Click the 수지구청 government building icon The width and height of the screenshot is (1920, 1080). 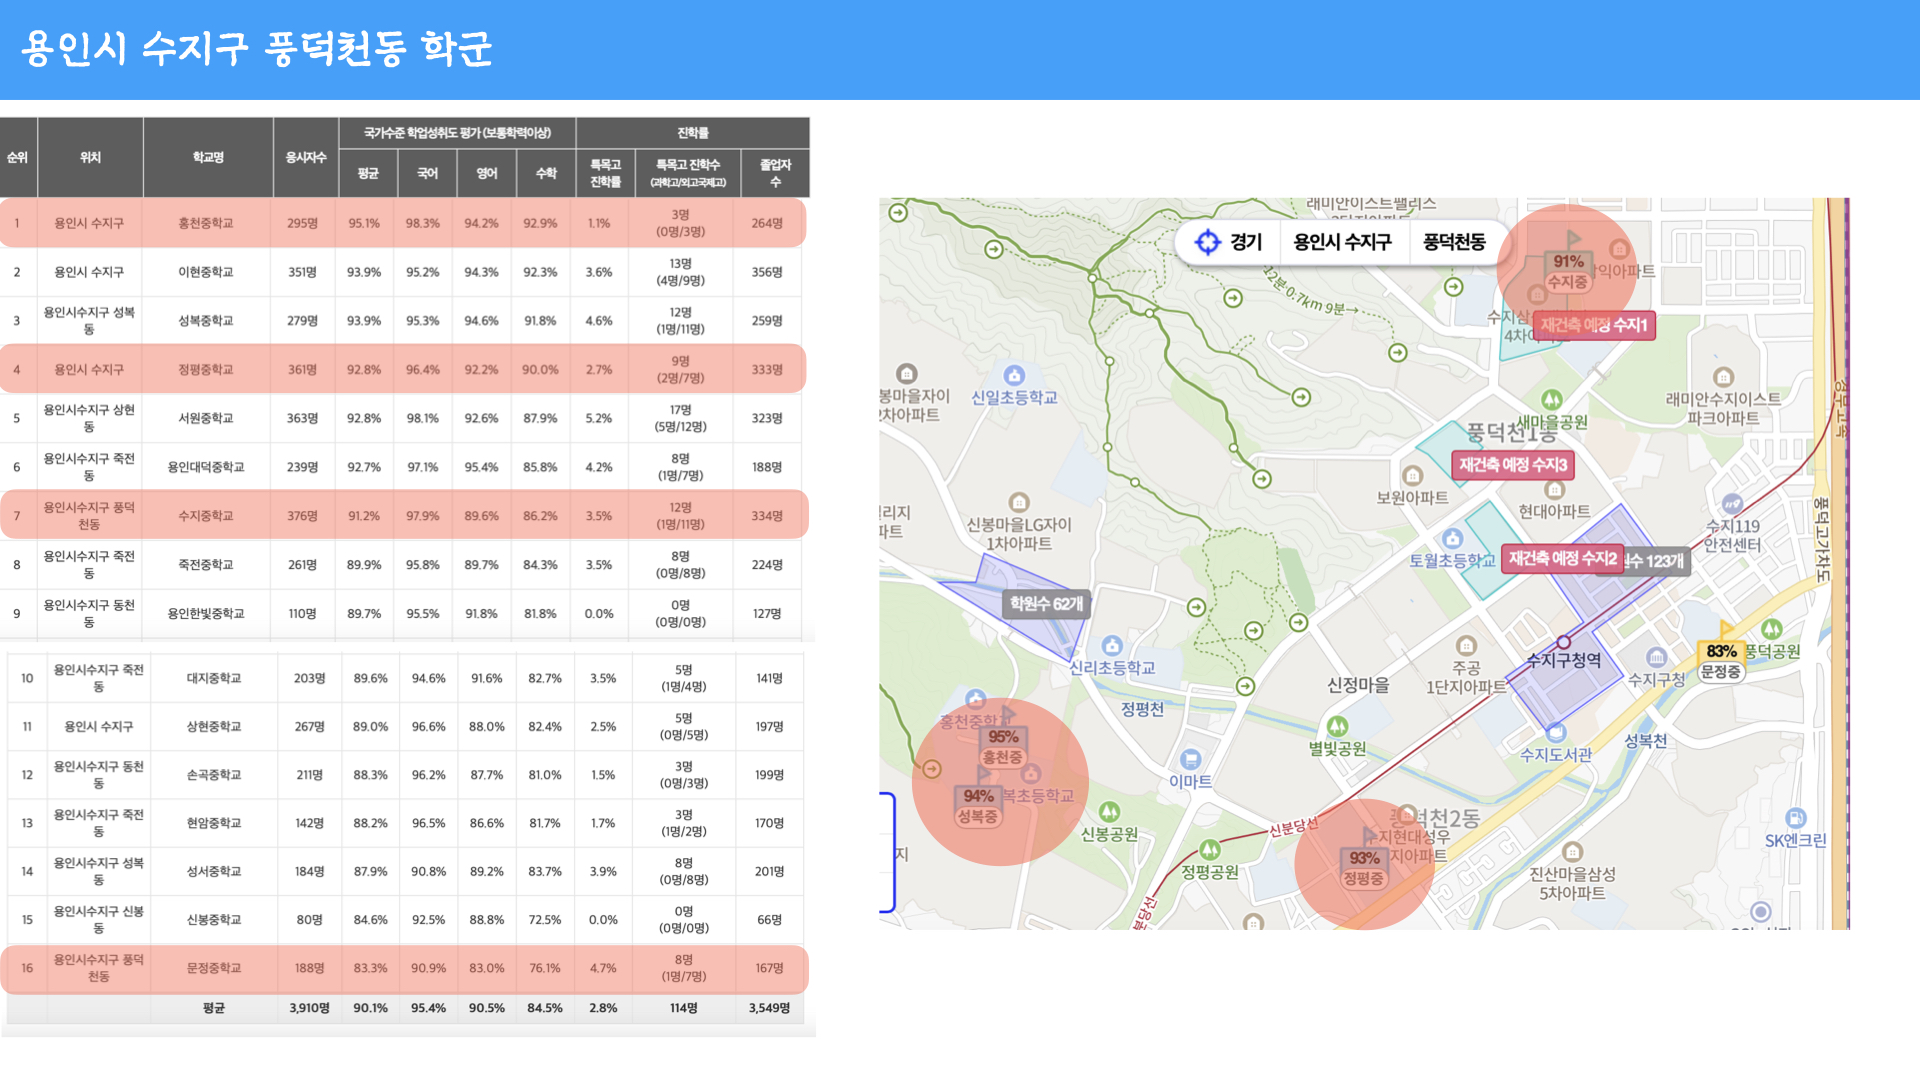click(x=1656, y=657)
